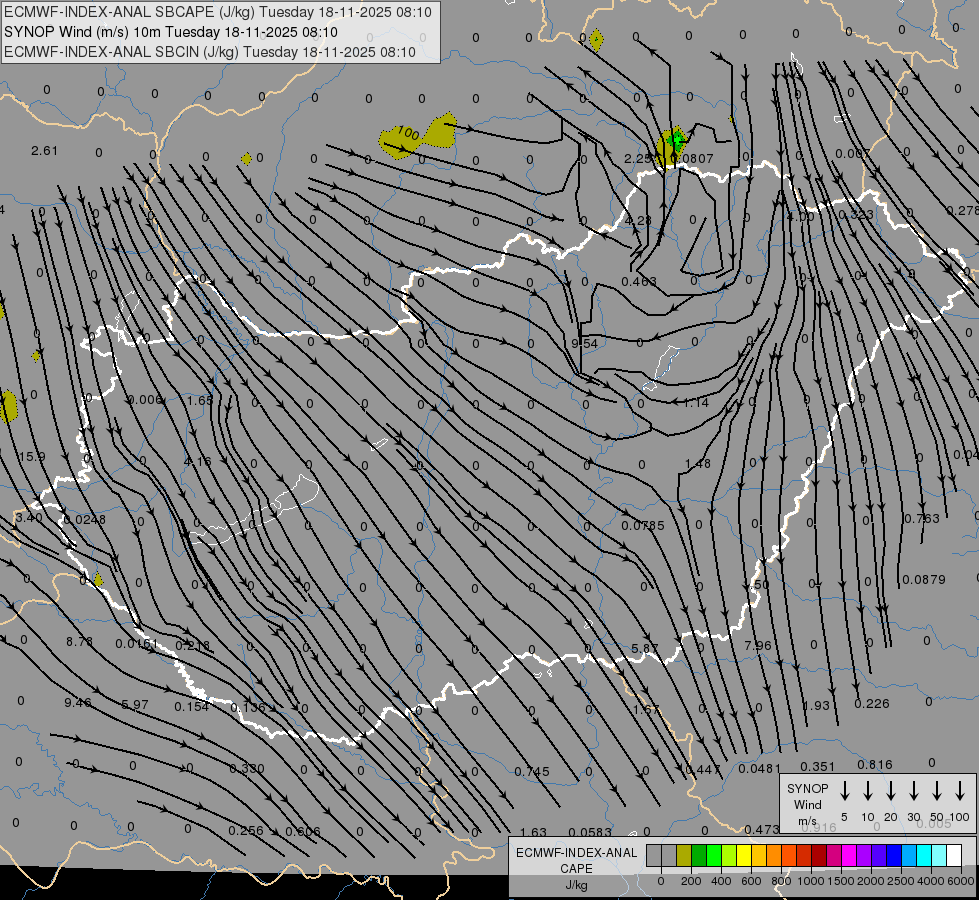Click the 1000 tick label in CAPE legend
The image size is (979, 900).
click(810, 881)
